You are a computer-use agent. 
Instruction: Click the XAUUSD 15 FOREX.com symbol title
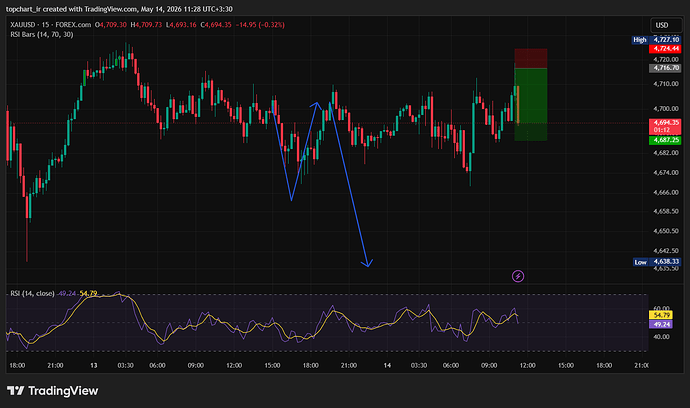pos(51,25)
